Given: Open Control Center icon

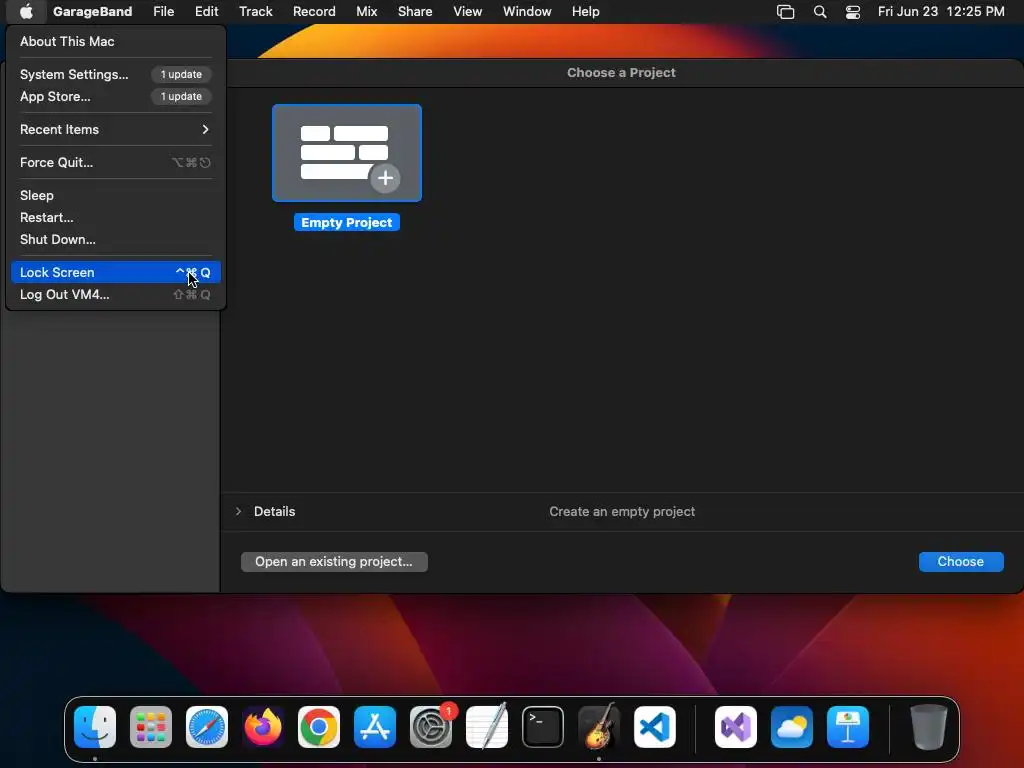Looking at the screenshot, I should coord(853,12).
